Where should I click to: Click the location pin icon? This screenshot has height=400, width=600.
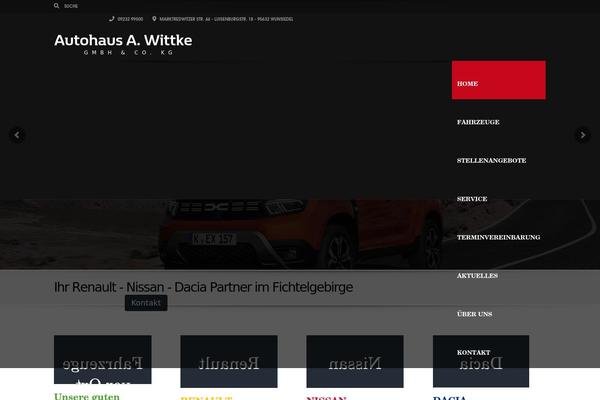[x=154, y=19]
